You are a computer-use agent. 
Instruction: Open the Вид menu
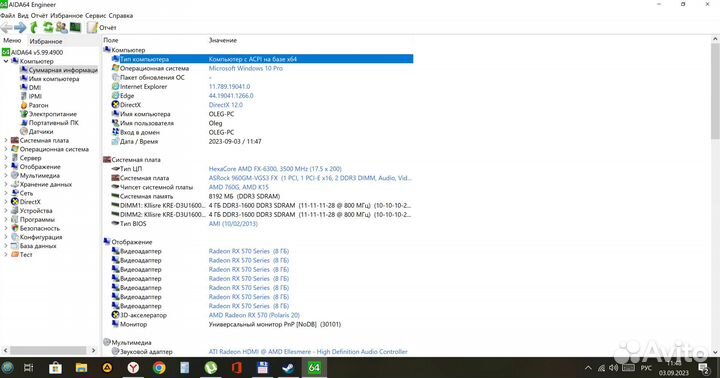click(23, 16)
